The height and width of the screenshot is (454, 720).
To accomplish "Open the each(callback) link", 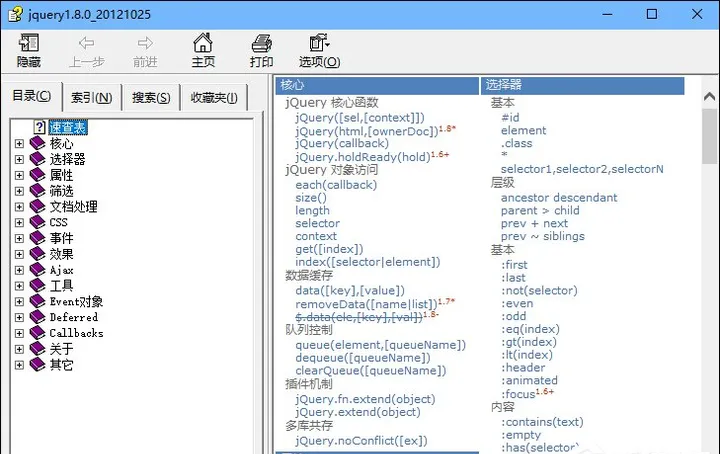I will coord(336,185).
